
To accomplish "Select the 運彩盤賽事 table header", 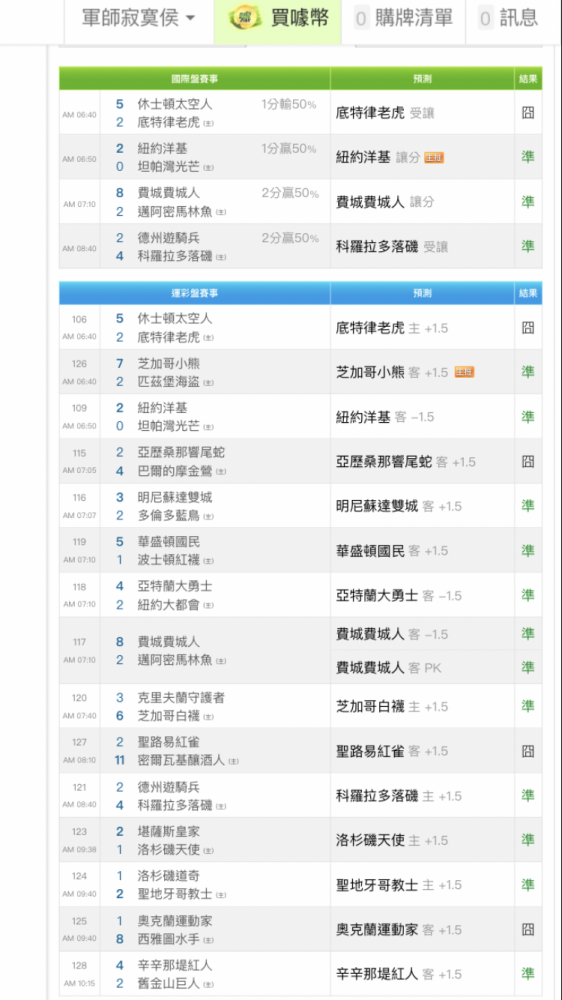I will pos(195,293).
